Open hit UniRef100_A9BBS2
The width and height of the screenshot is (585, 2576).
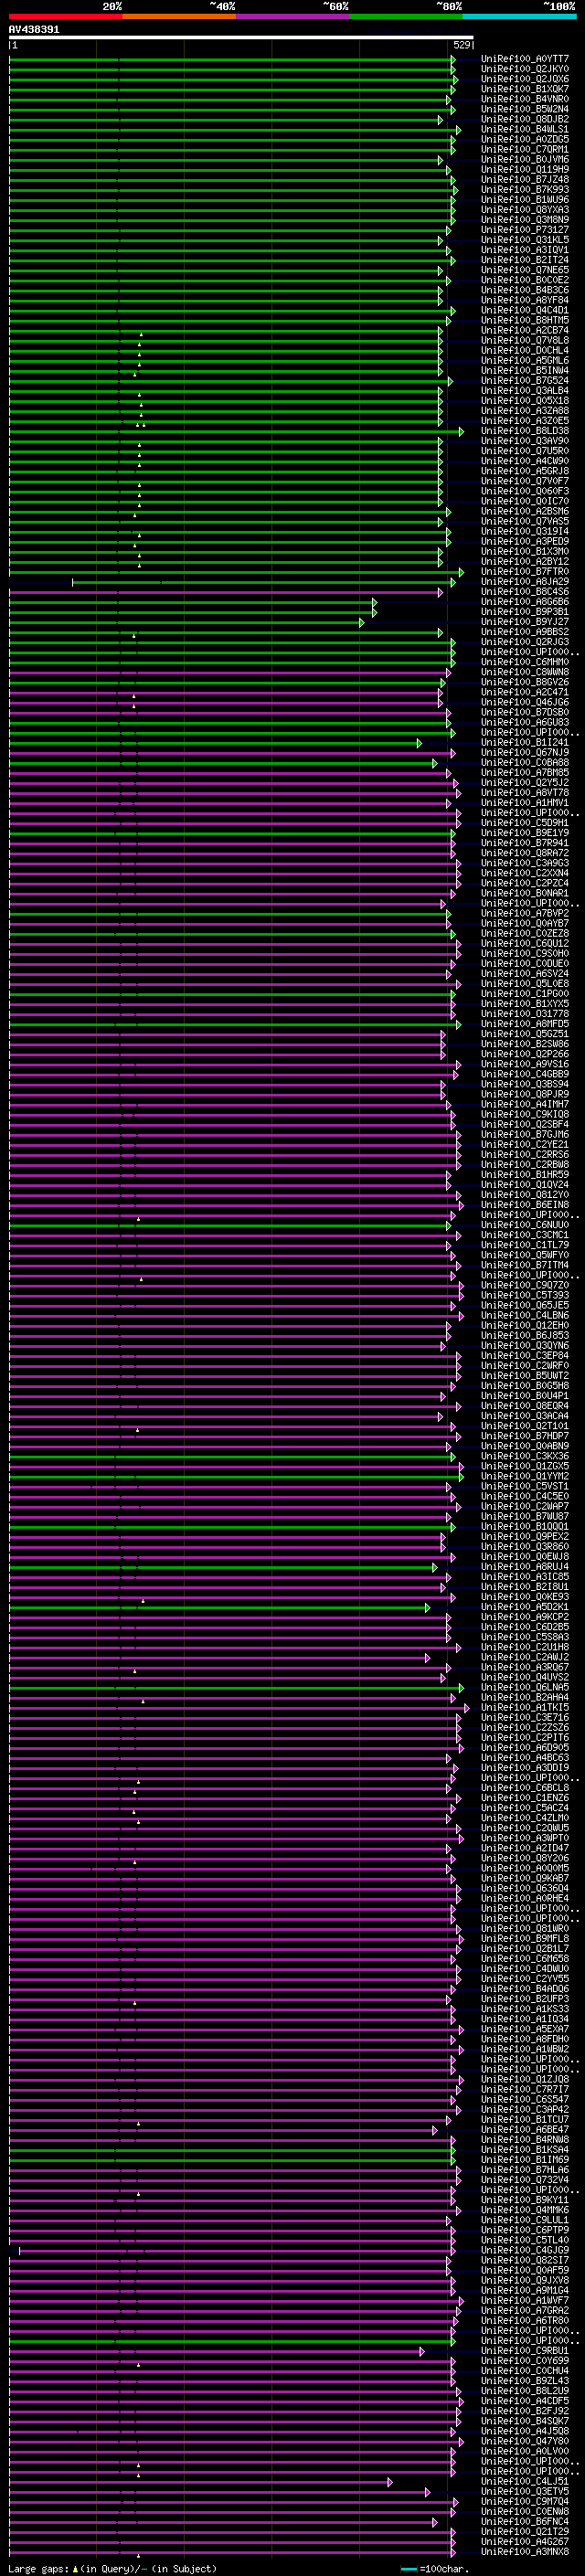coord(525,632)
